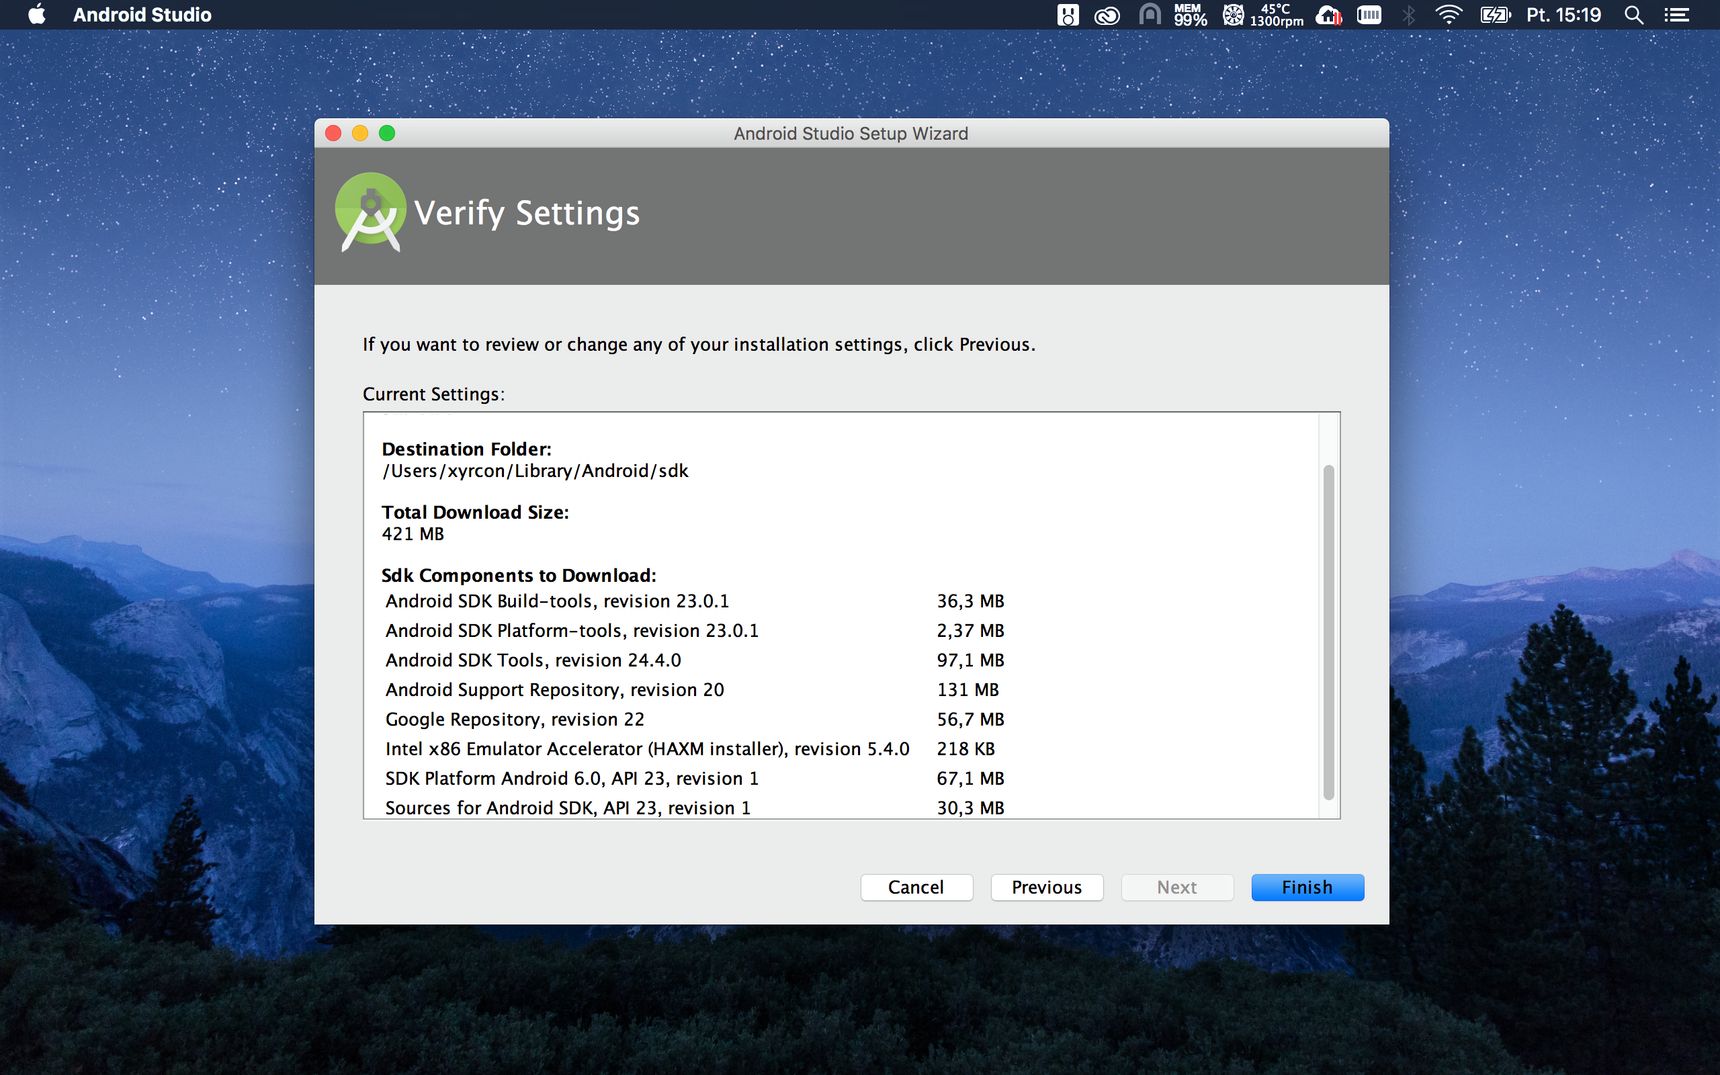Open Spotlight search magnifier
The image size is (1720, 1075).
point(1634,14)
